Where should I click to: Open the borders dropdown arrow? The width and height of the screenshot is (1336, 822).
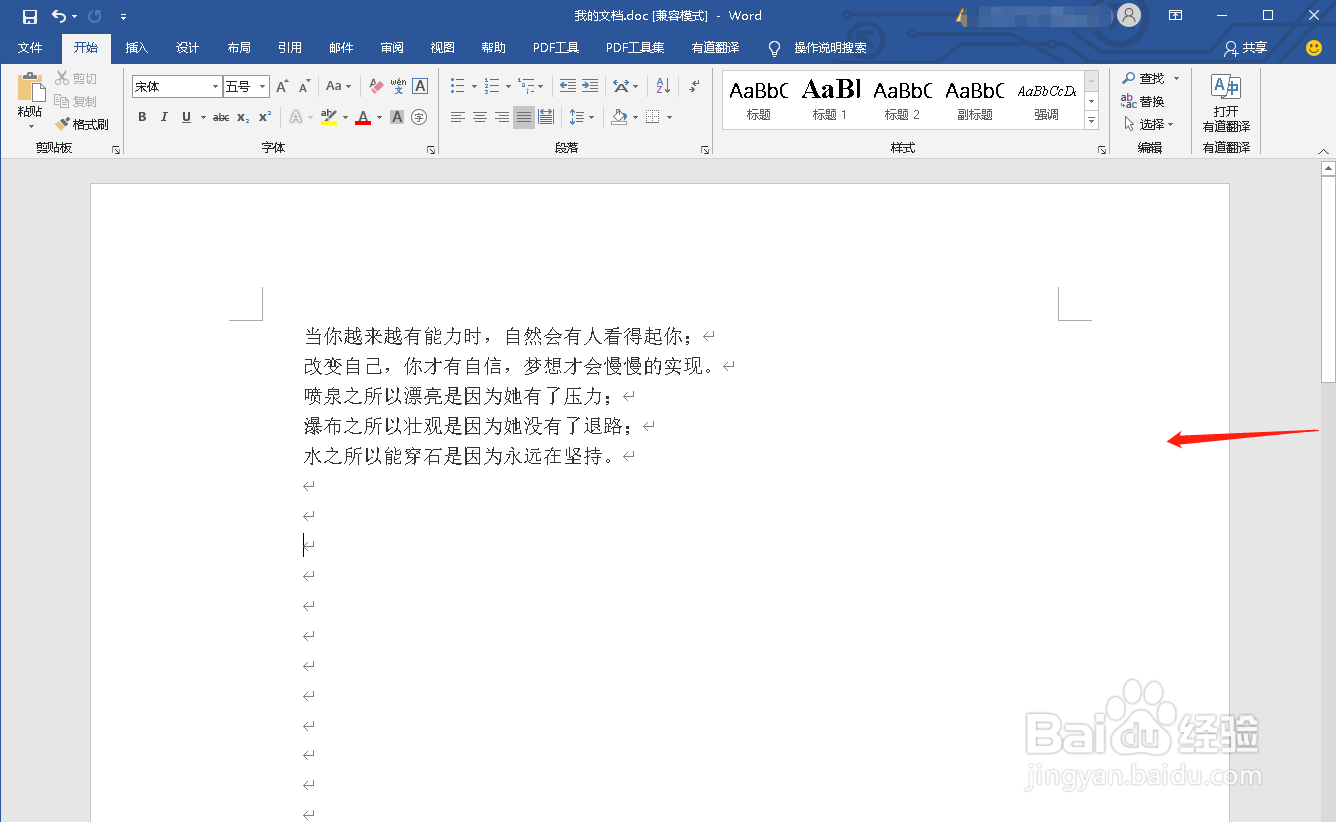(669, 117)
